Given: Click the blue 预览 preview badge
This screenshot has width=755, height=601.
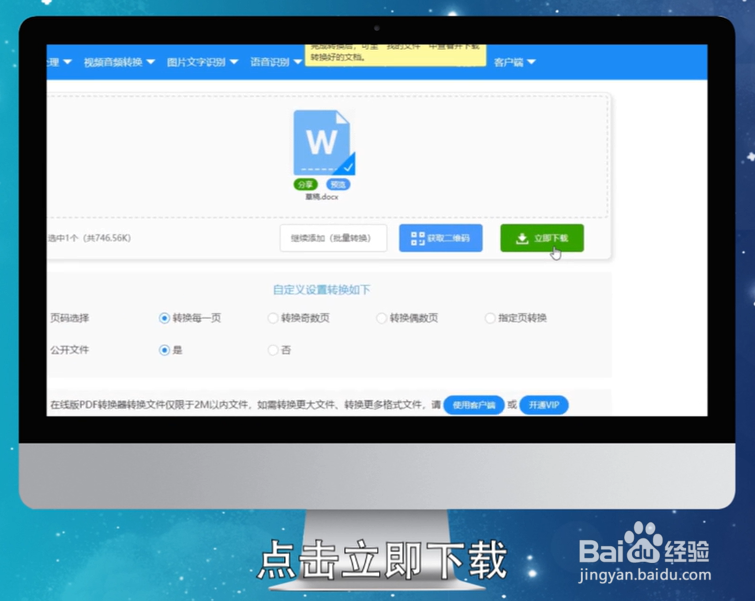Looking at the screenshot, I should (x=338, y=184).
